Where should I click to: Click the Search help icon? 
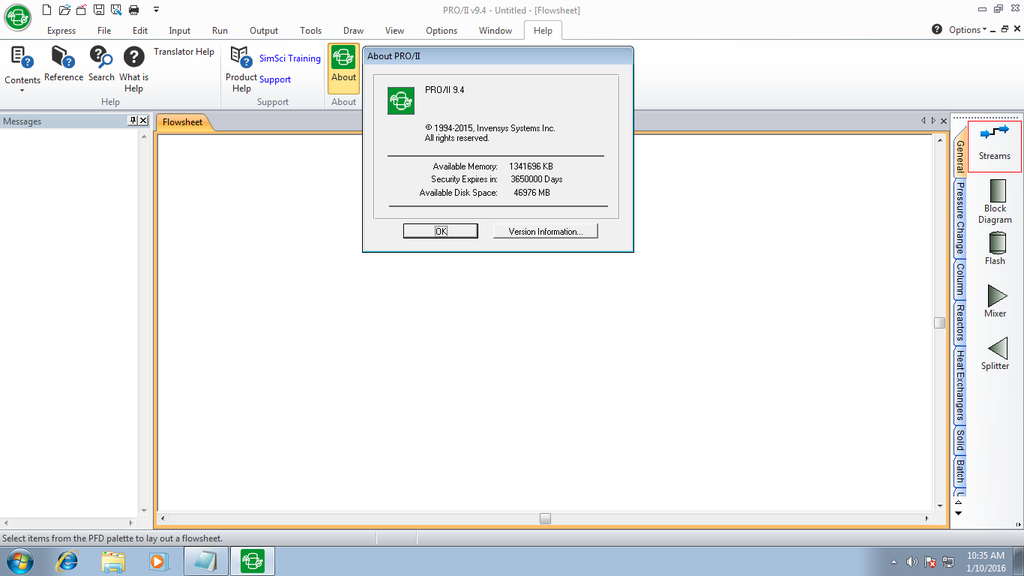coord(101,64)
